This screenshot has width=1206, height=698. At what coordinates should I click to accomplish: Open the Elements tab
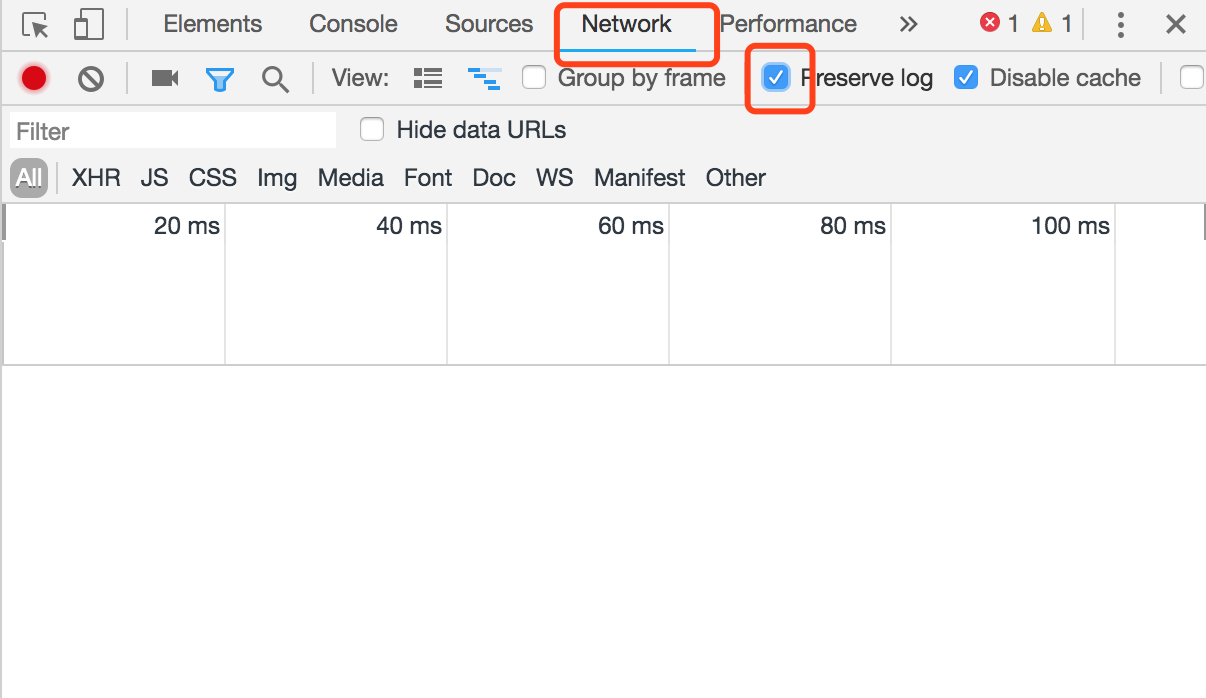pyautogui.click(x=213, y=24)
